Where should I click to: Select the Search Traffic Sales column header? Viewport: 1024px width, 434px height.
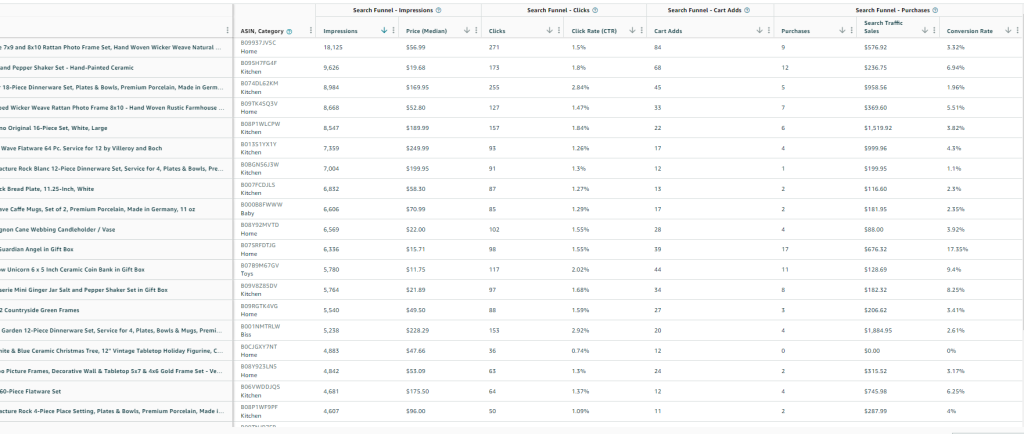pos(887,27)
